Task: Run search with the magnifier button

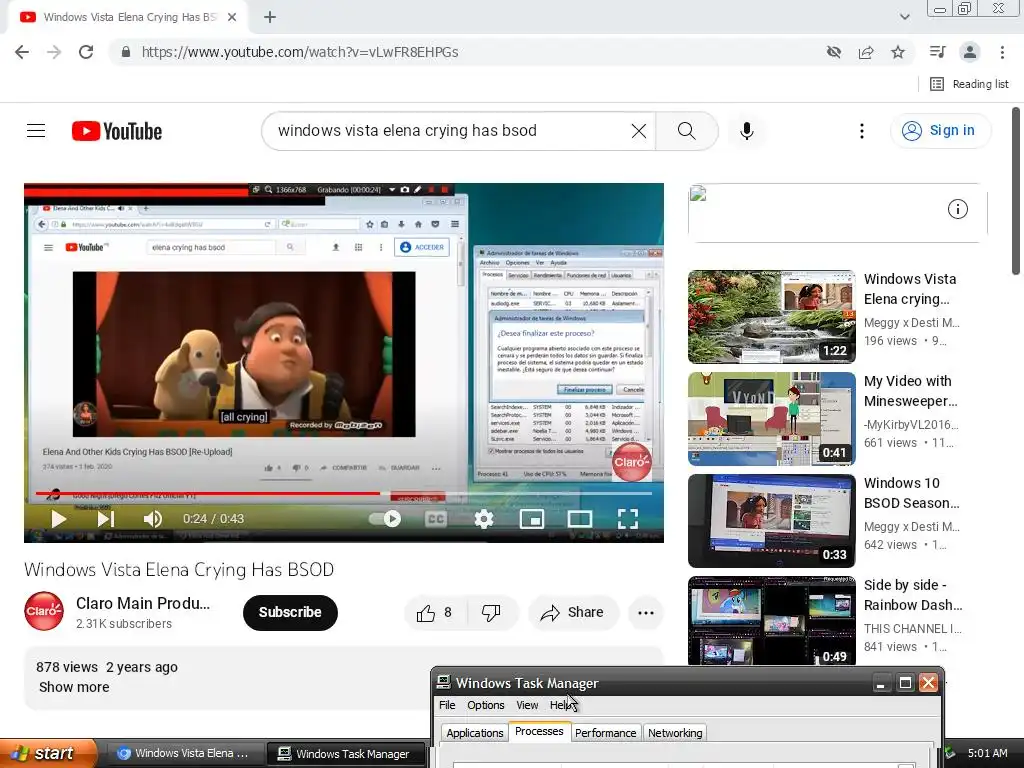Action: coord(686,131)
